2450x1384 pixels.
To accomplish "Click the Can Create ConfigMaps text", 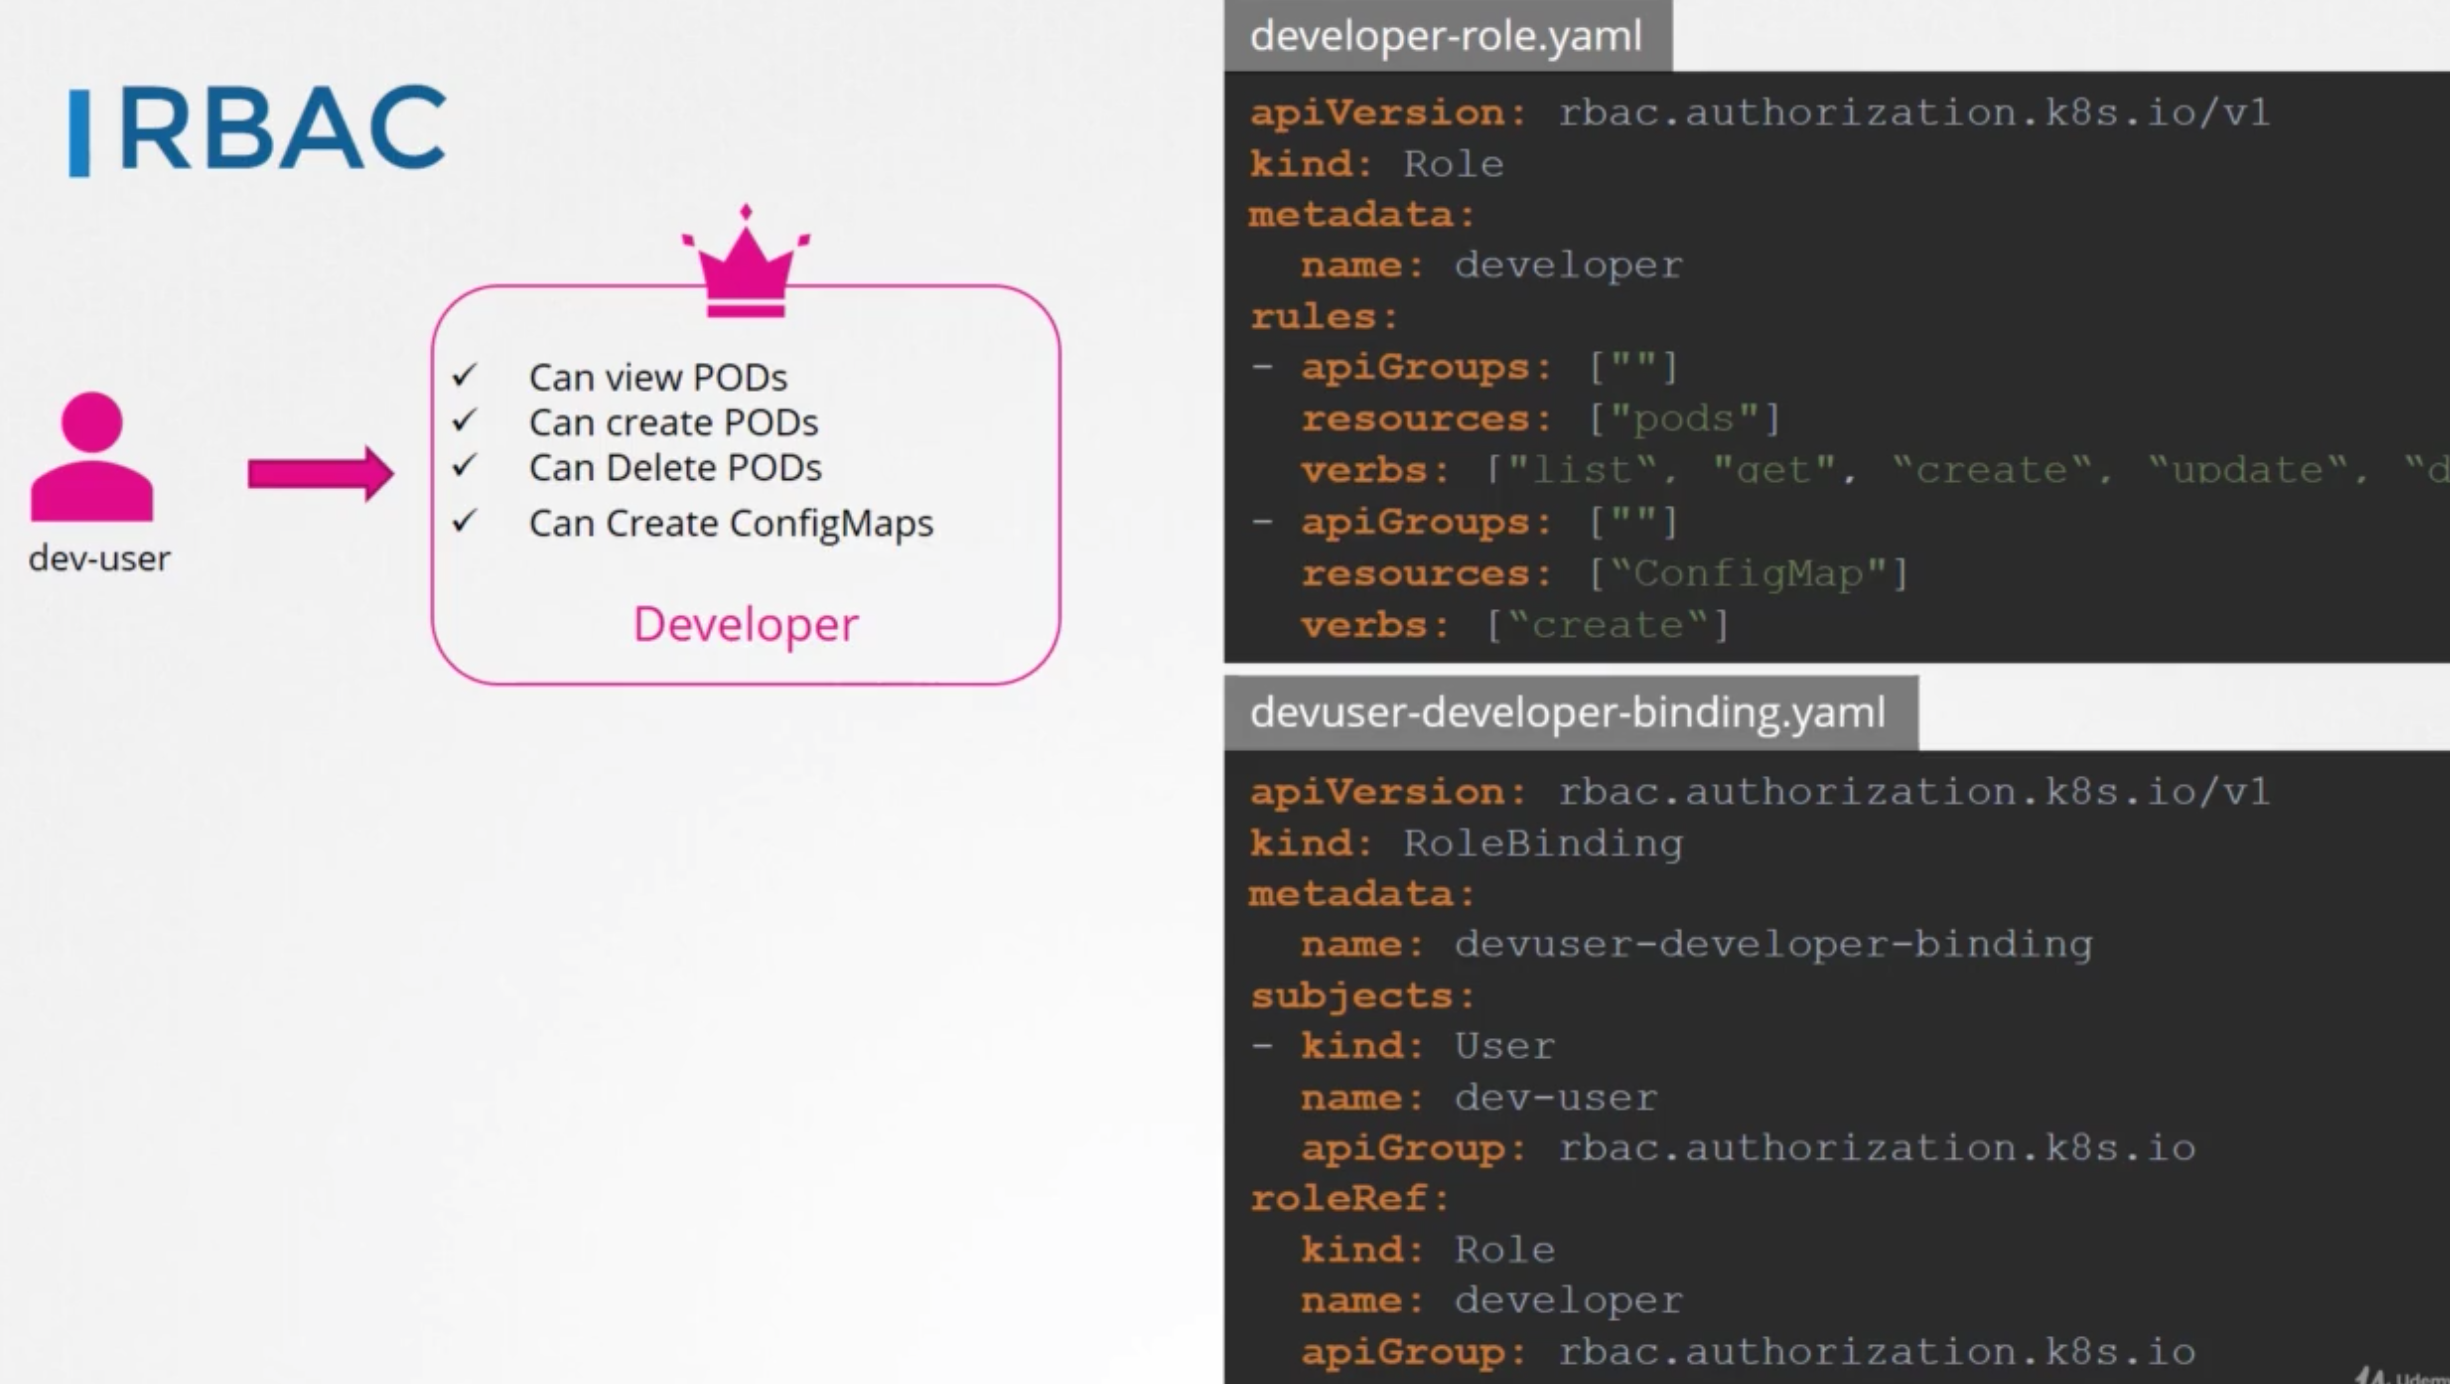I will [x=730, y=523].
